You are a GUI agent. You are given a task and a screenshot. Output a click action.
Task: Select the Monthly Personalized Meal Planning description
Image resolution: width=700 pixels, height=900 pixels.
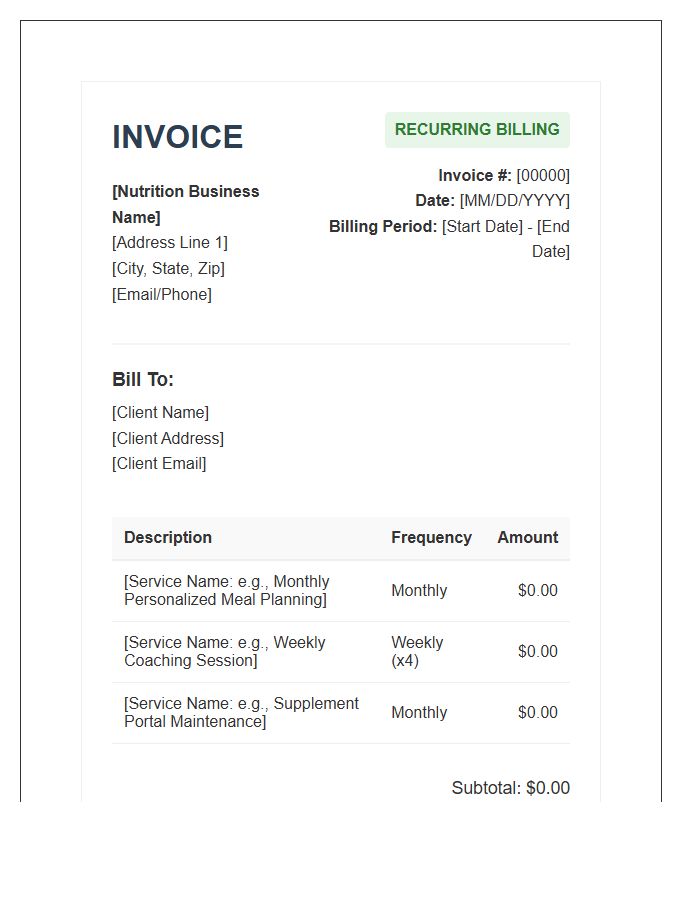pos(227,590)
